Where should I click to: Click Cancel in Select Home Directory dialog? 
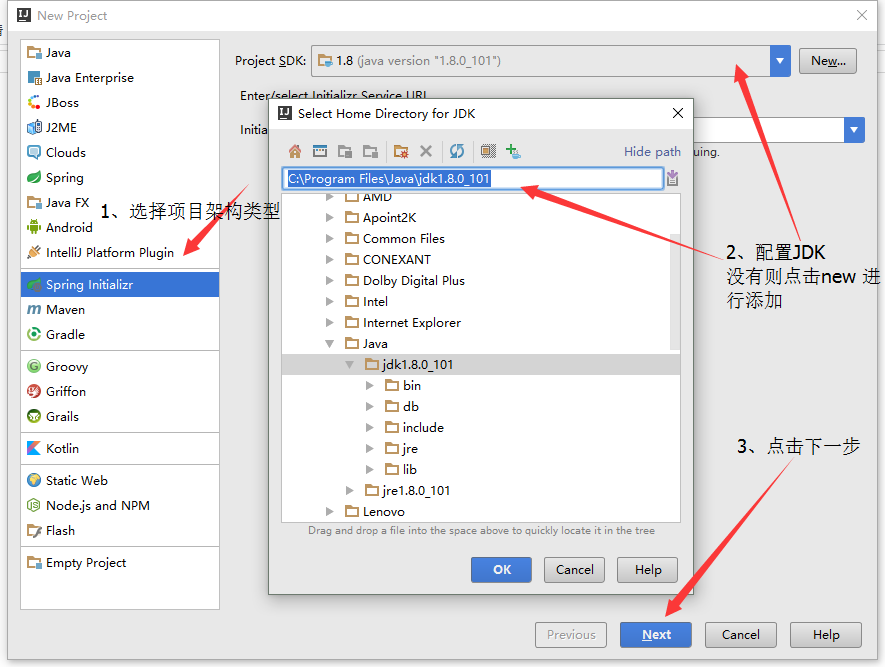[574, 570]
